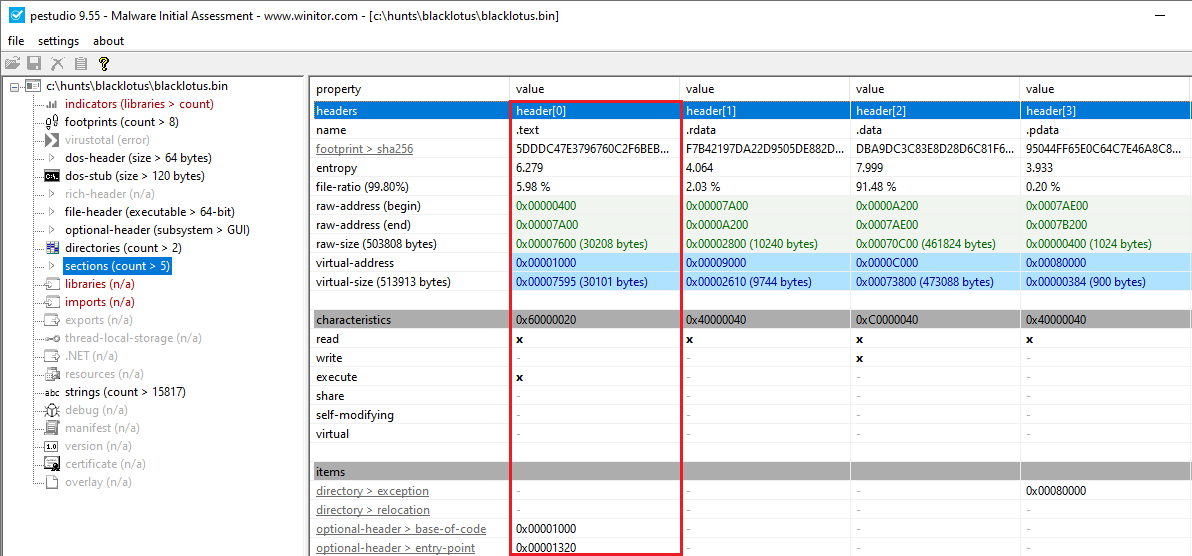Click the table icon beside directories

[52, 248]
